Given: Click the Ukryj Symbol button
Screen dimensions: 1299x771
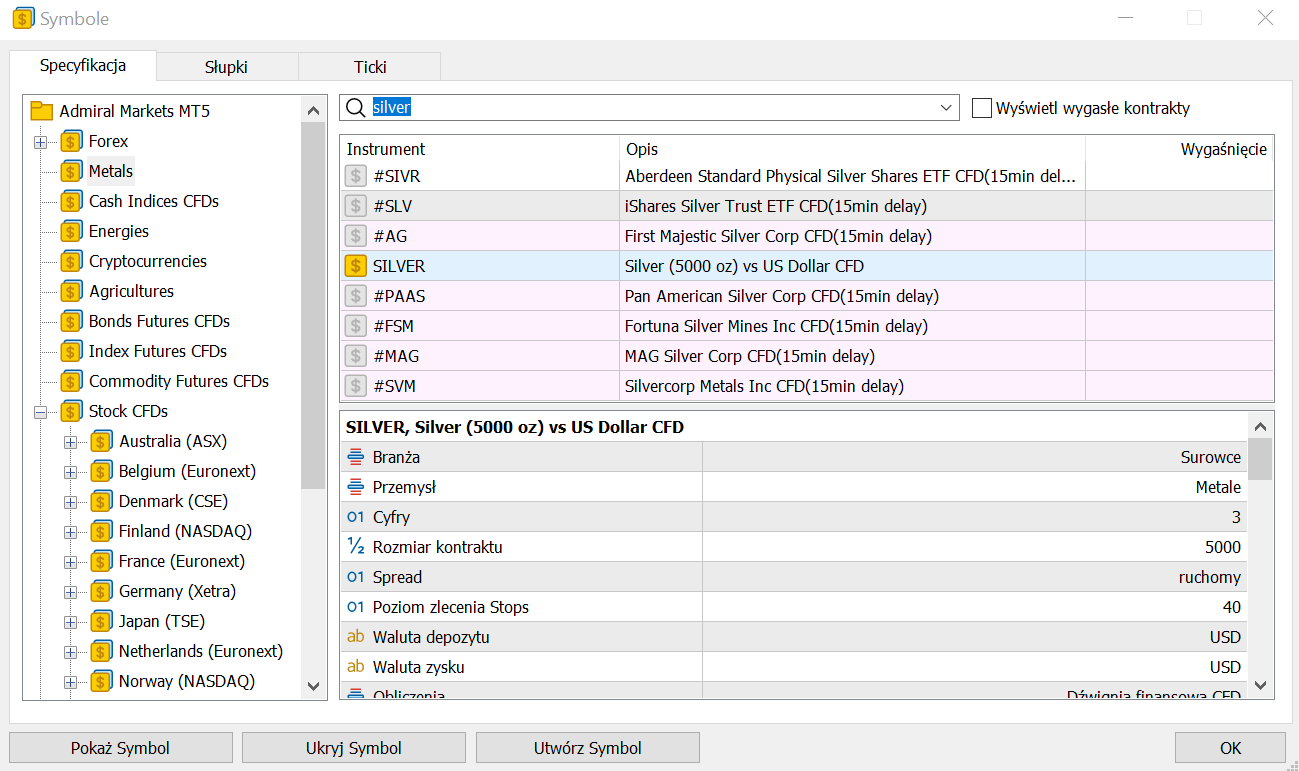Looking at the screenshot, I should pos(354,748).
